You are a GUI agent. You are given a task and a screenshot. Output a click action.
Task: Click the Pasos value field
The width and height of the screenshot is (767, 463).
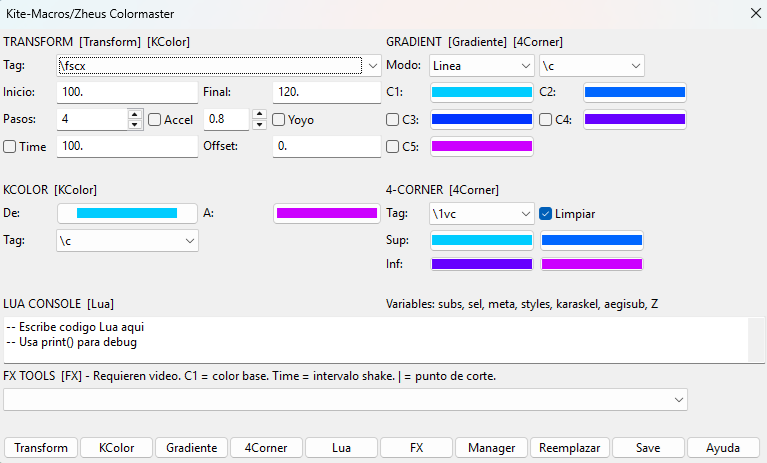click(x=92, y=119)
